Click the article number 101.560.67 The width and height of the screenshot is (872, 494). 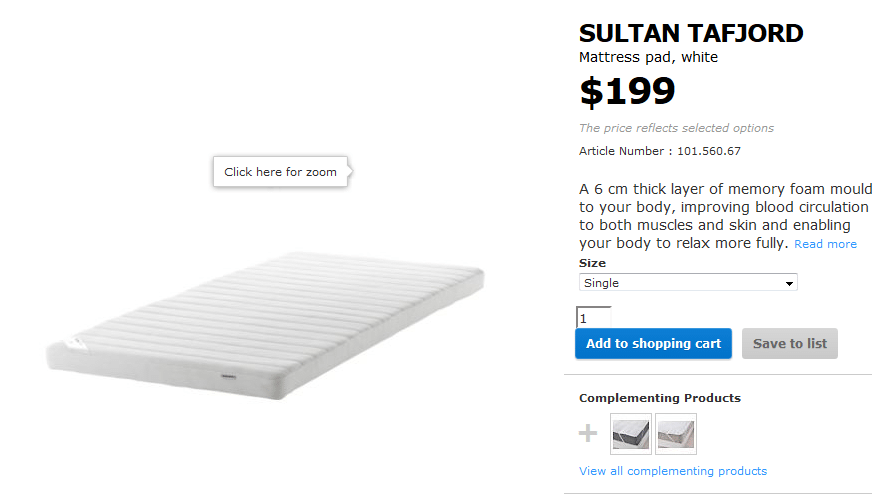tap(708, 151)
